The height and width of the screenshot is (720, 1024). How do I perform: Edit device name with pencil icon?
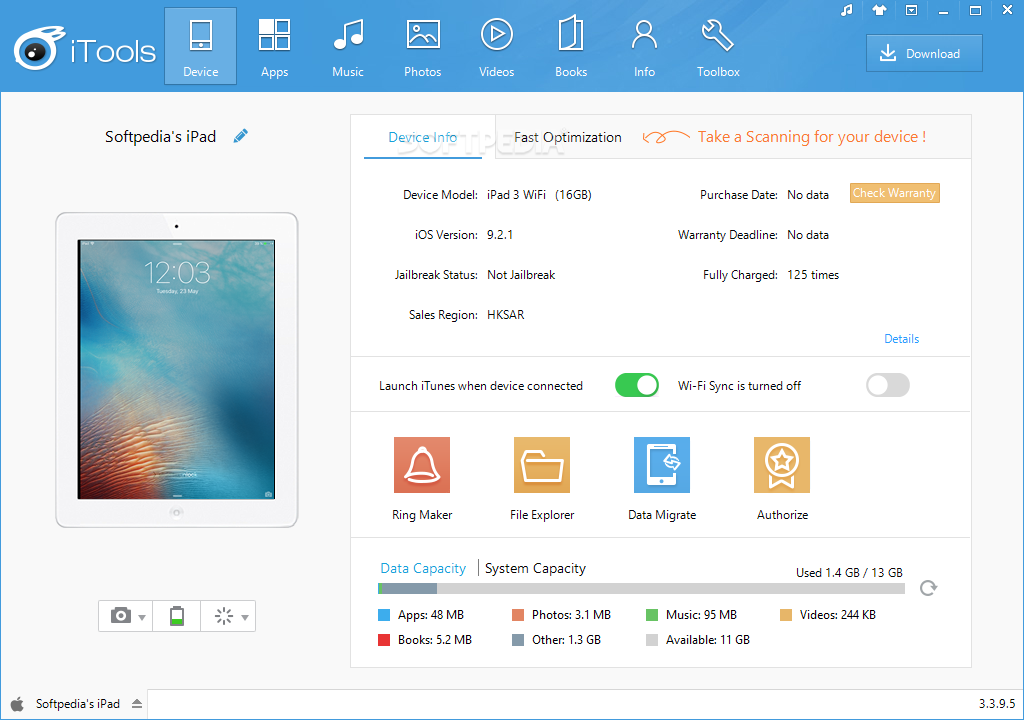240,137
